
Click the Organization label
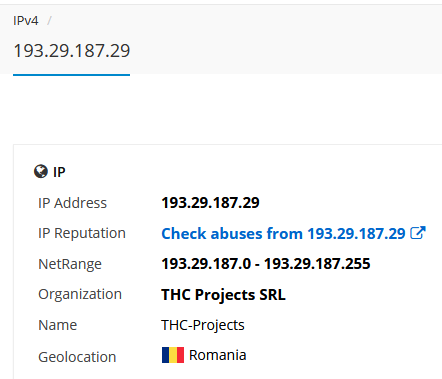[x=80, y=295]
